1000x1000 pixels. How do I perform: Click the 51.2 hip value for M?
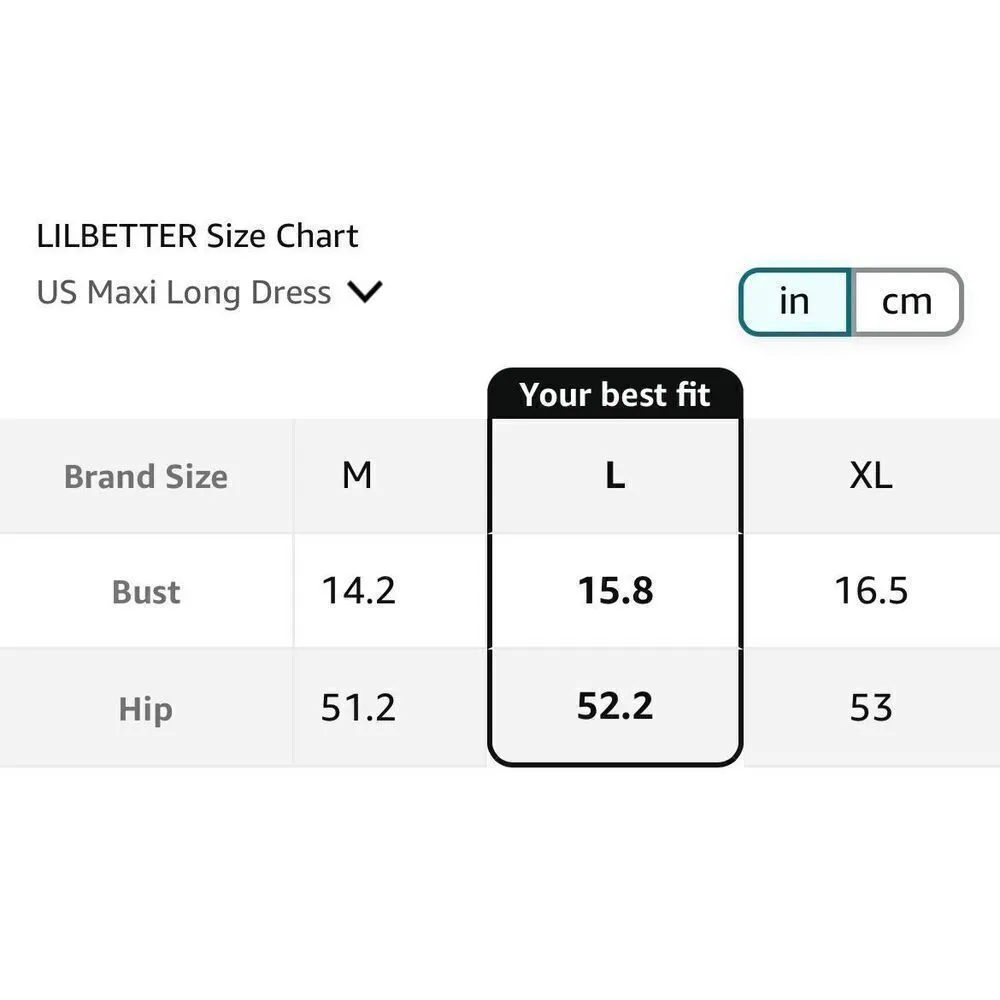point(358,707)
